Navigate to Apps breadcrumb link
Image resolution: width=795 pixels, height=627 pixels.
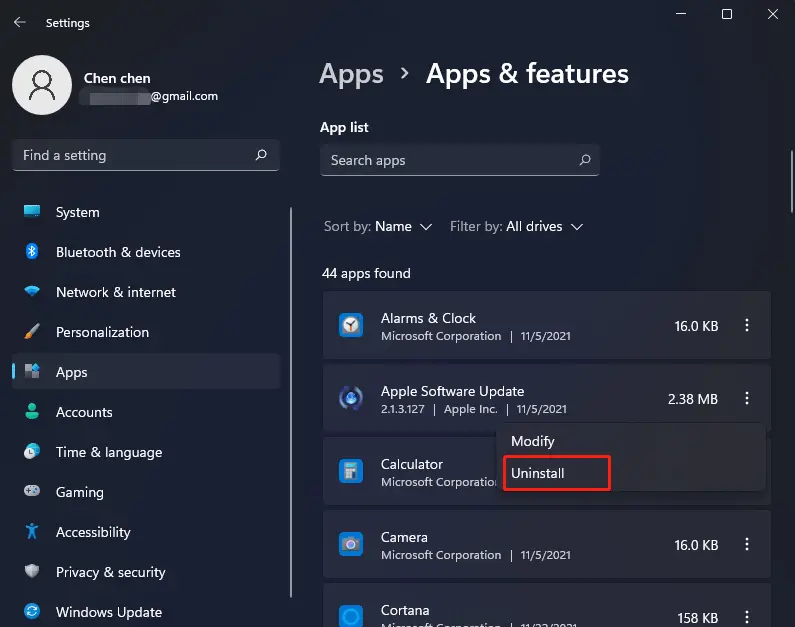[351, 75]
